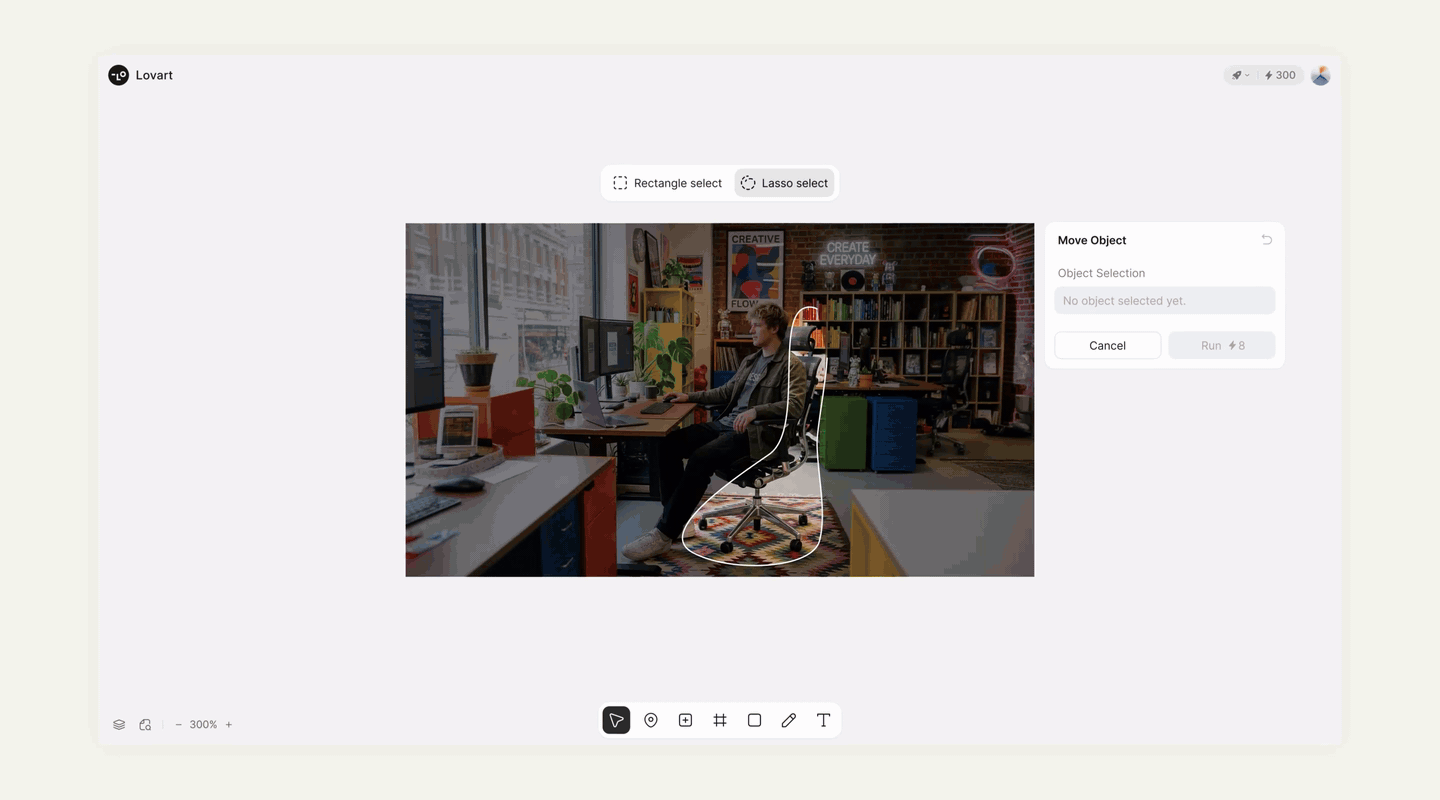Choose the frame grid tool
Viewport: 1440px width, 800px height.
720,720
